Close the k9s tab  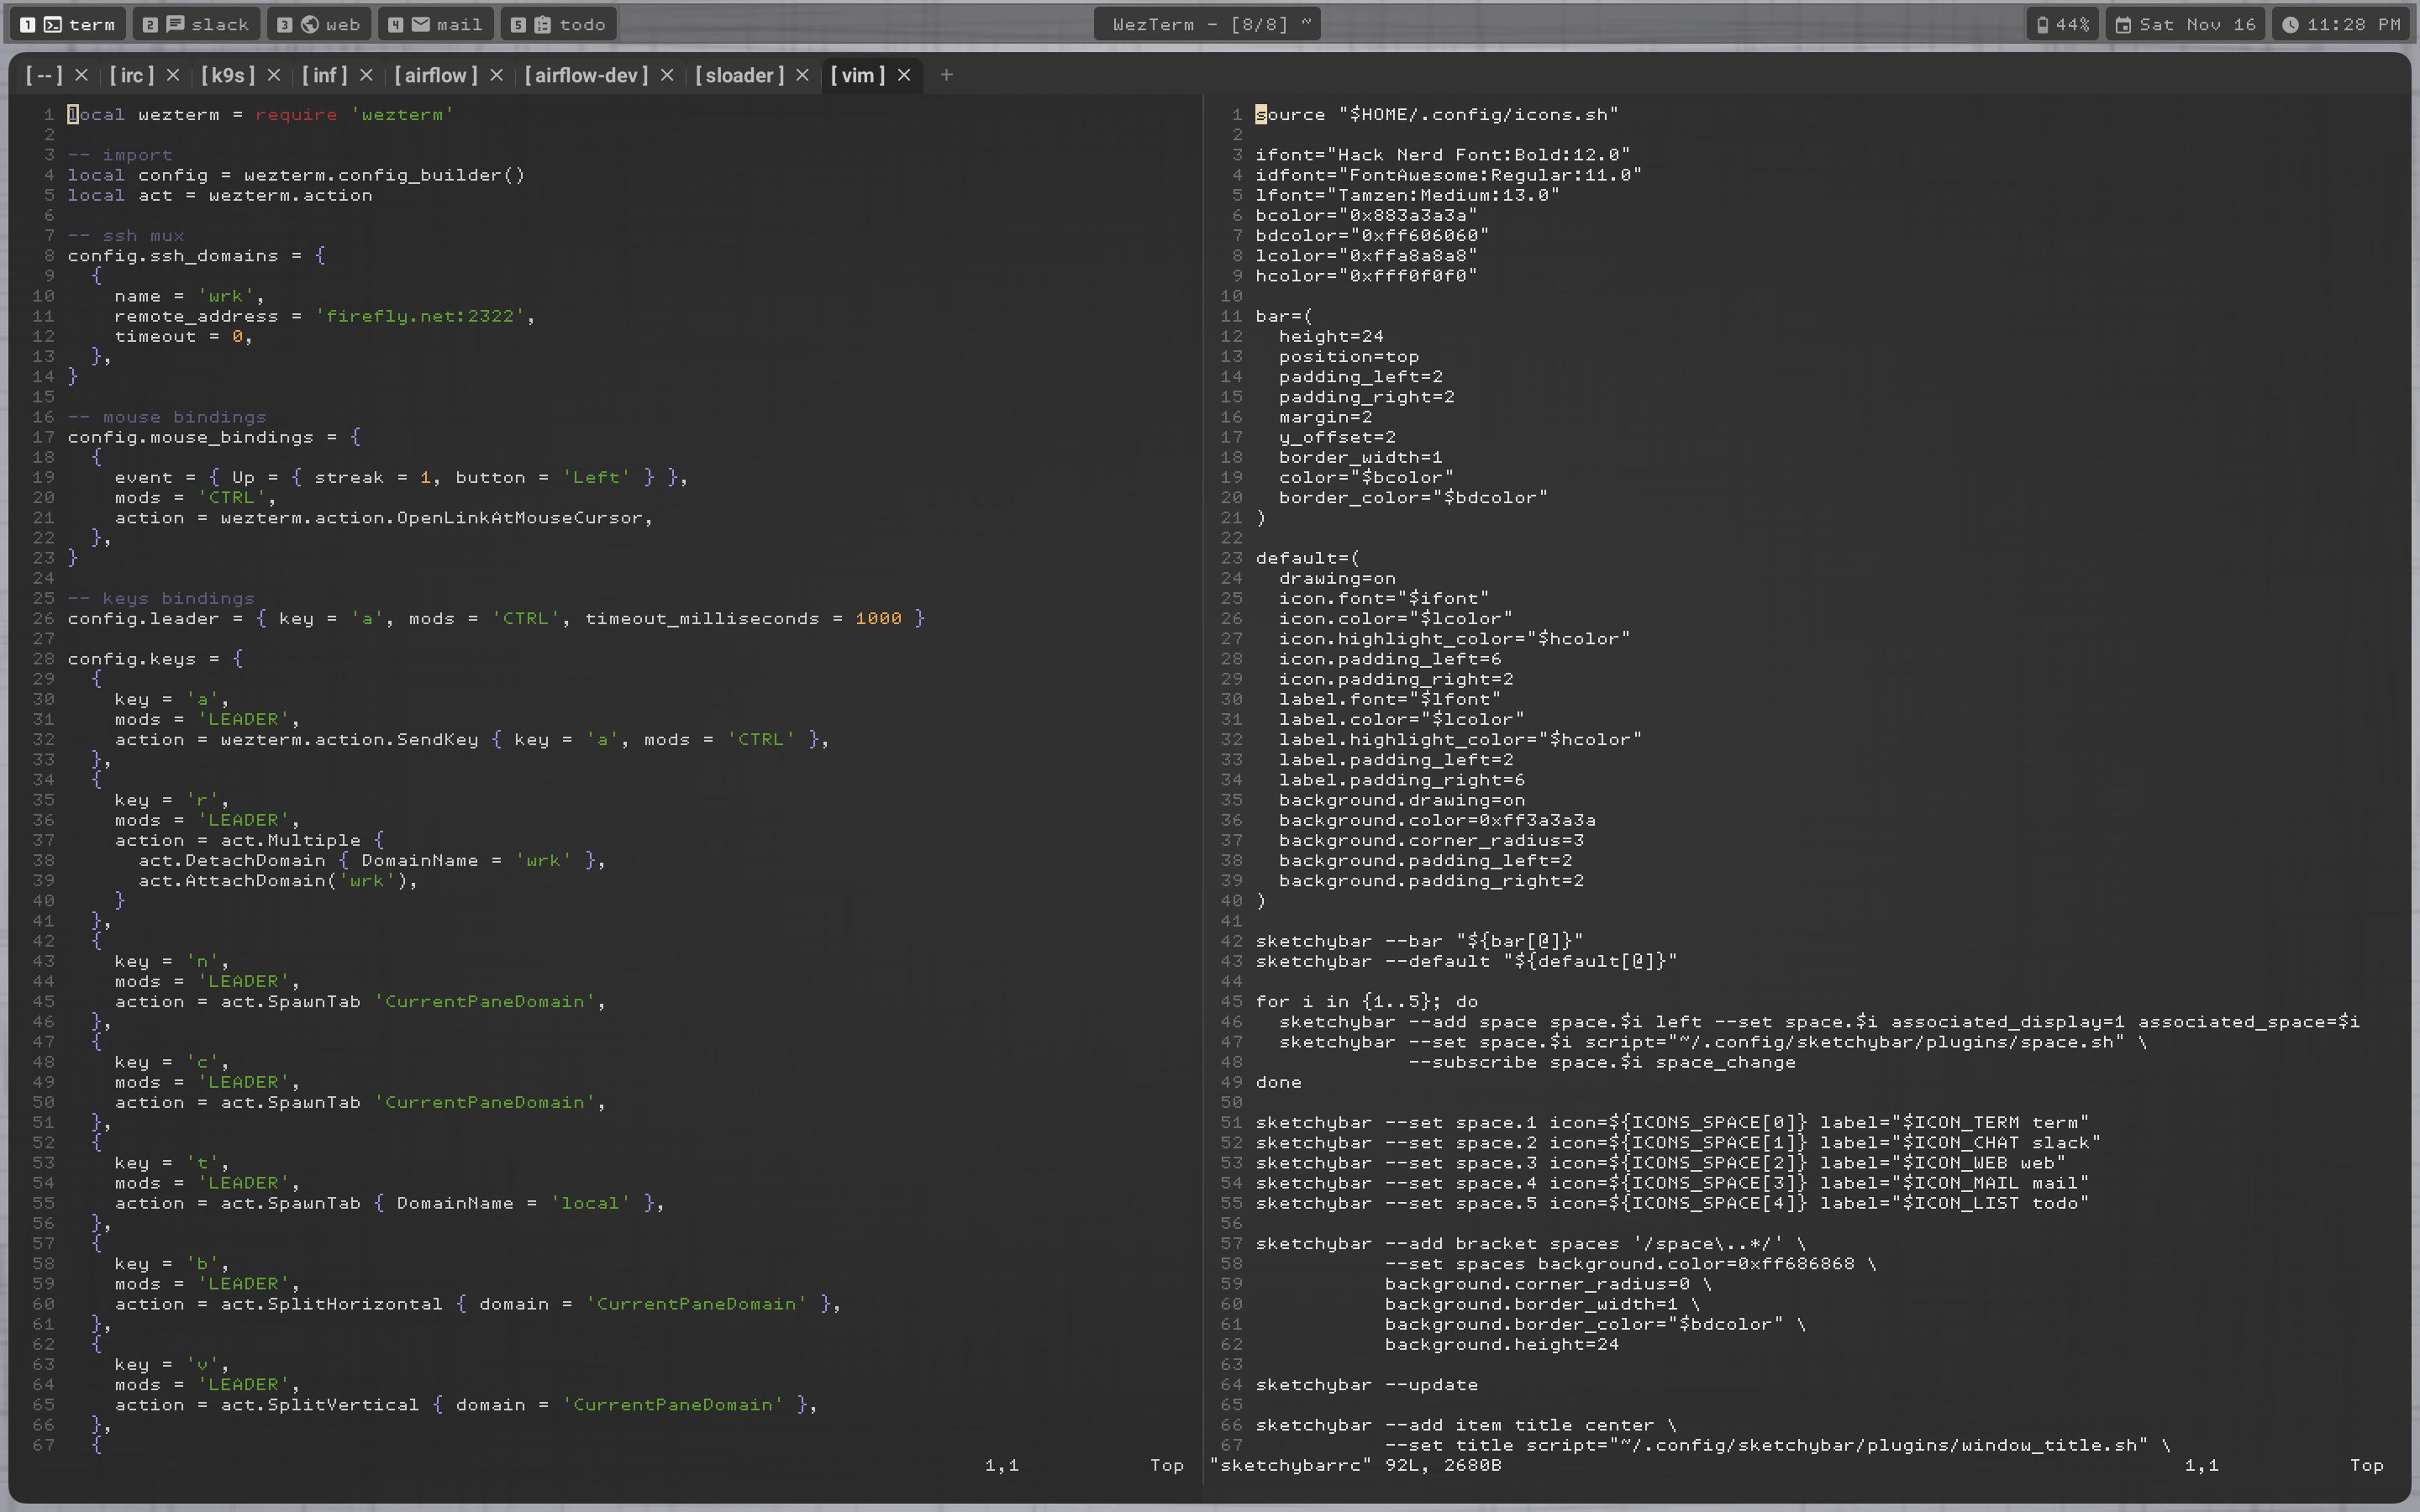point(273,75)
